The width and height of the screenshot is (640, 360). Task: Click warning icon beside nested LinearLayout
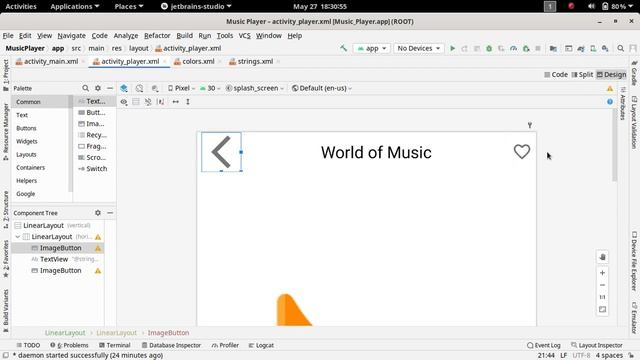98,237
